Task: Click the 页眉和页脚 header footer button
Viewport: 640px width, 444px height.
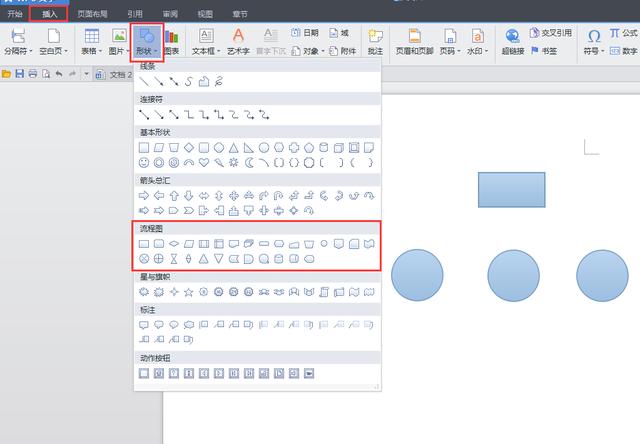Action: (x=415, y=41)
